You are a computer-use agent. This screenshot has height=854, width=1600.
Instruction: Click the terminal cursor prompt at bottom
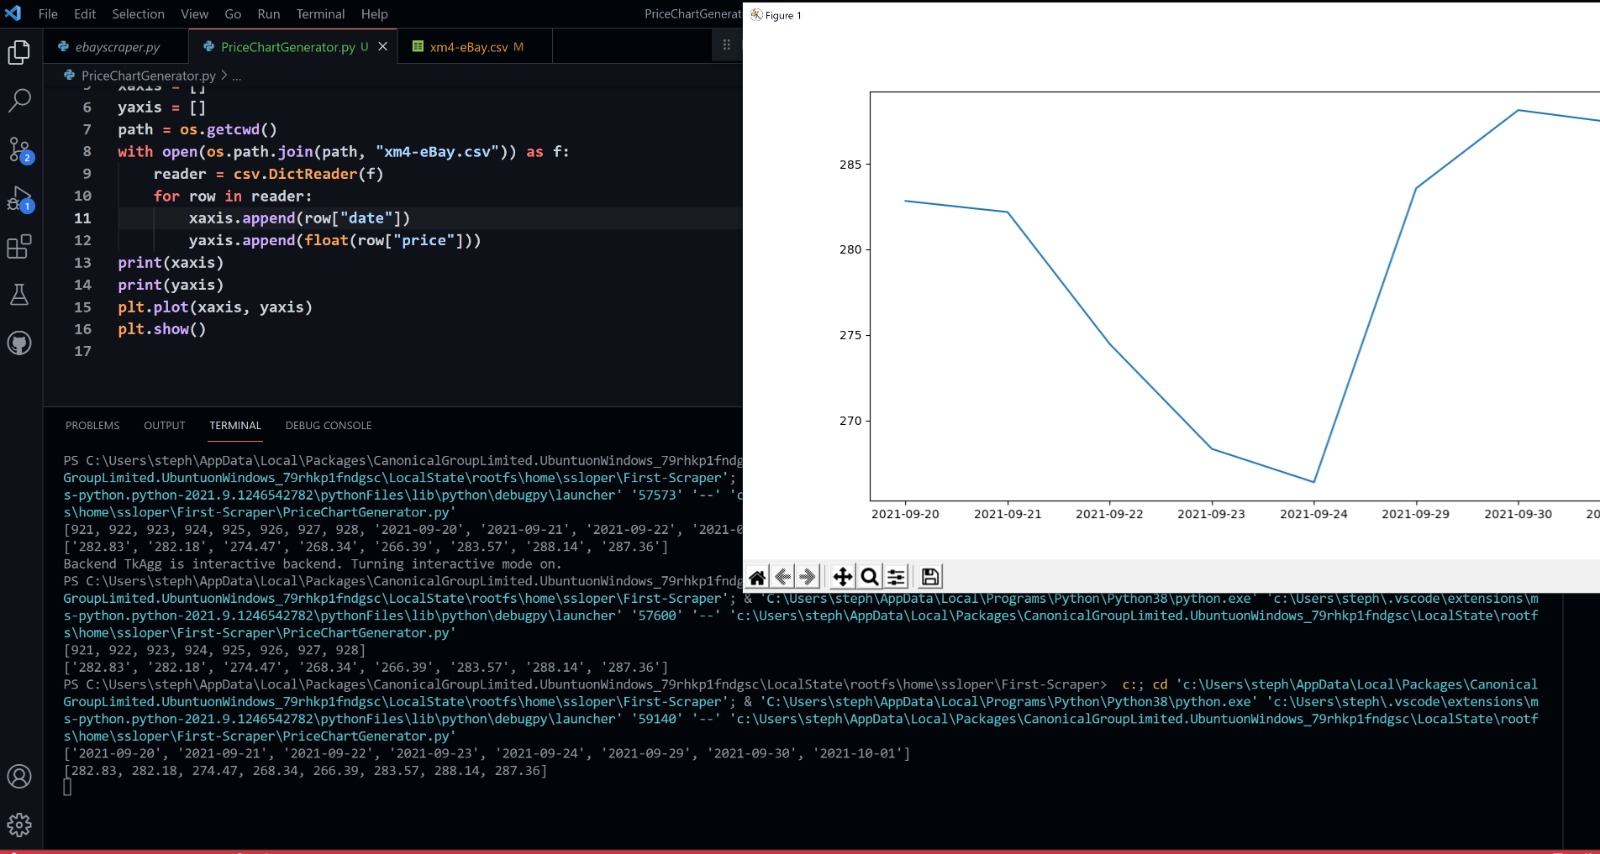67,788
